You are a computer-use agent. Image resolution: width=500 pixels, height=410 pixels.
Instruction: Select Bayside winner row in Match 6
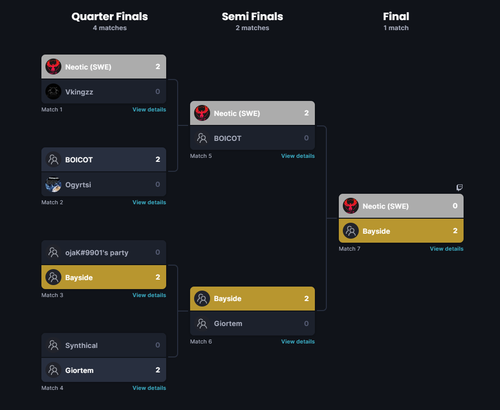click(x=252, y=299)
